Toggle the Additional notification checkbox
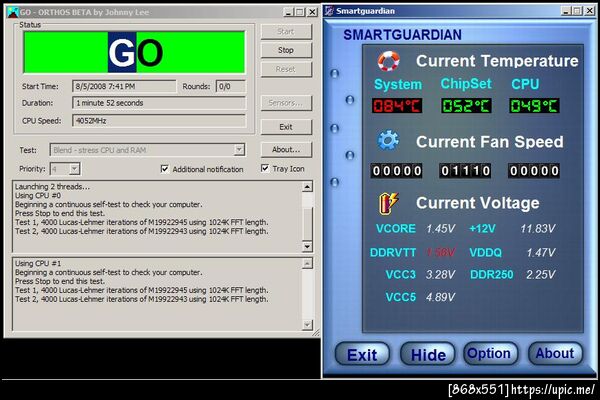 (165, 169)
